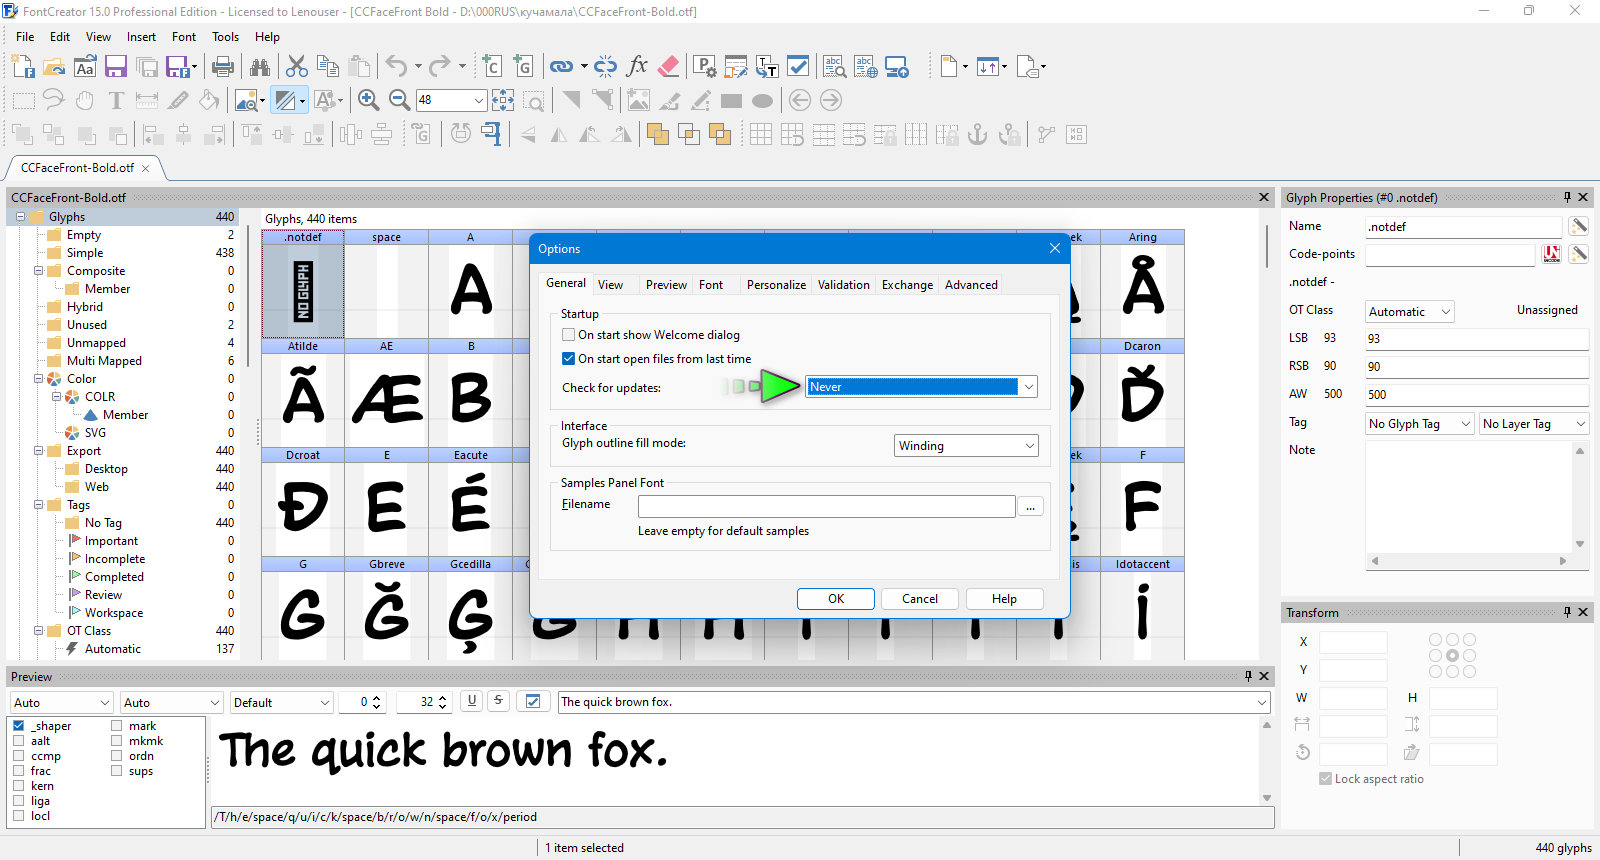Open the Tools menu
This screenshot has width=1600, height=860.
(x=225, y=37)
